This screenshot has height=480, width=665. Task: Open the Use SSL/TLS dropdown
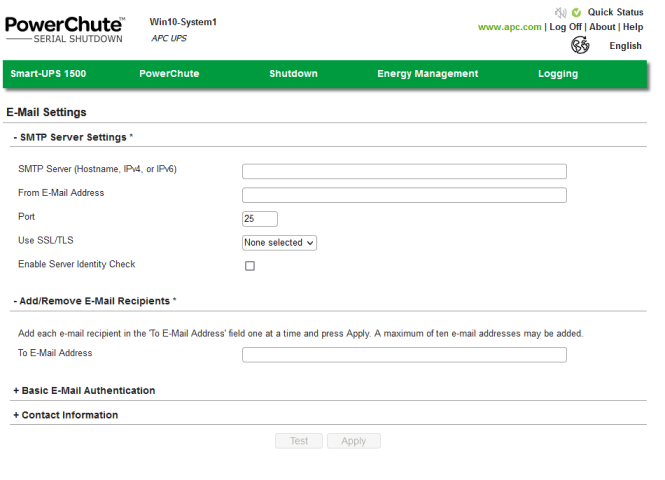(279, 243)
